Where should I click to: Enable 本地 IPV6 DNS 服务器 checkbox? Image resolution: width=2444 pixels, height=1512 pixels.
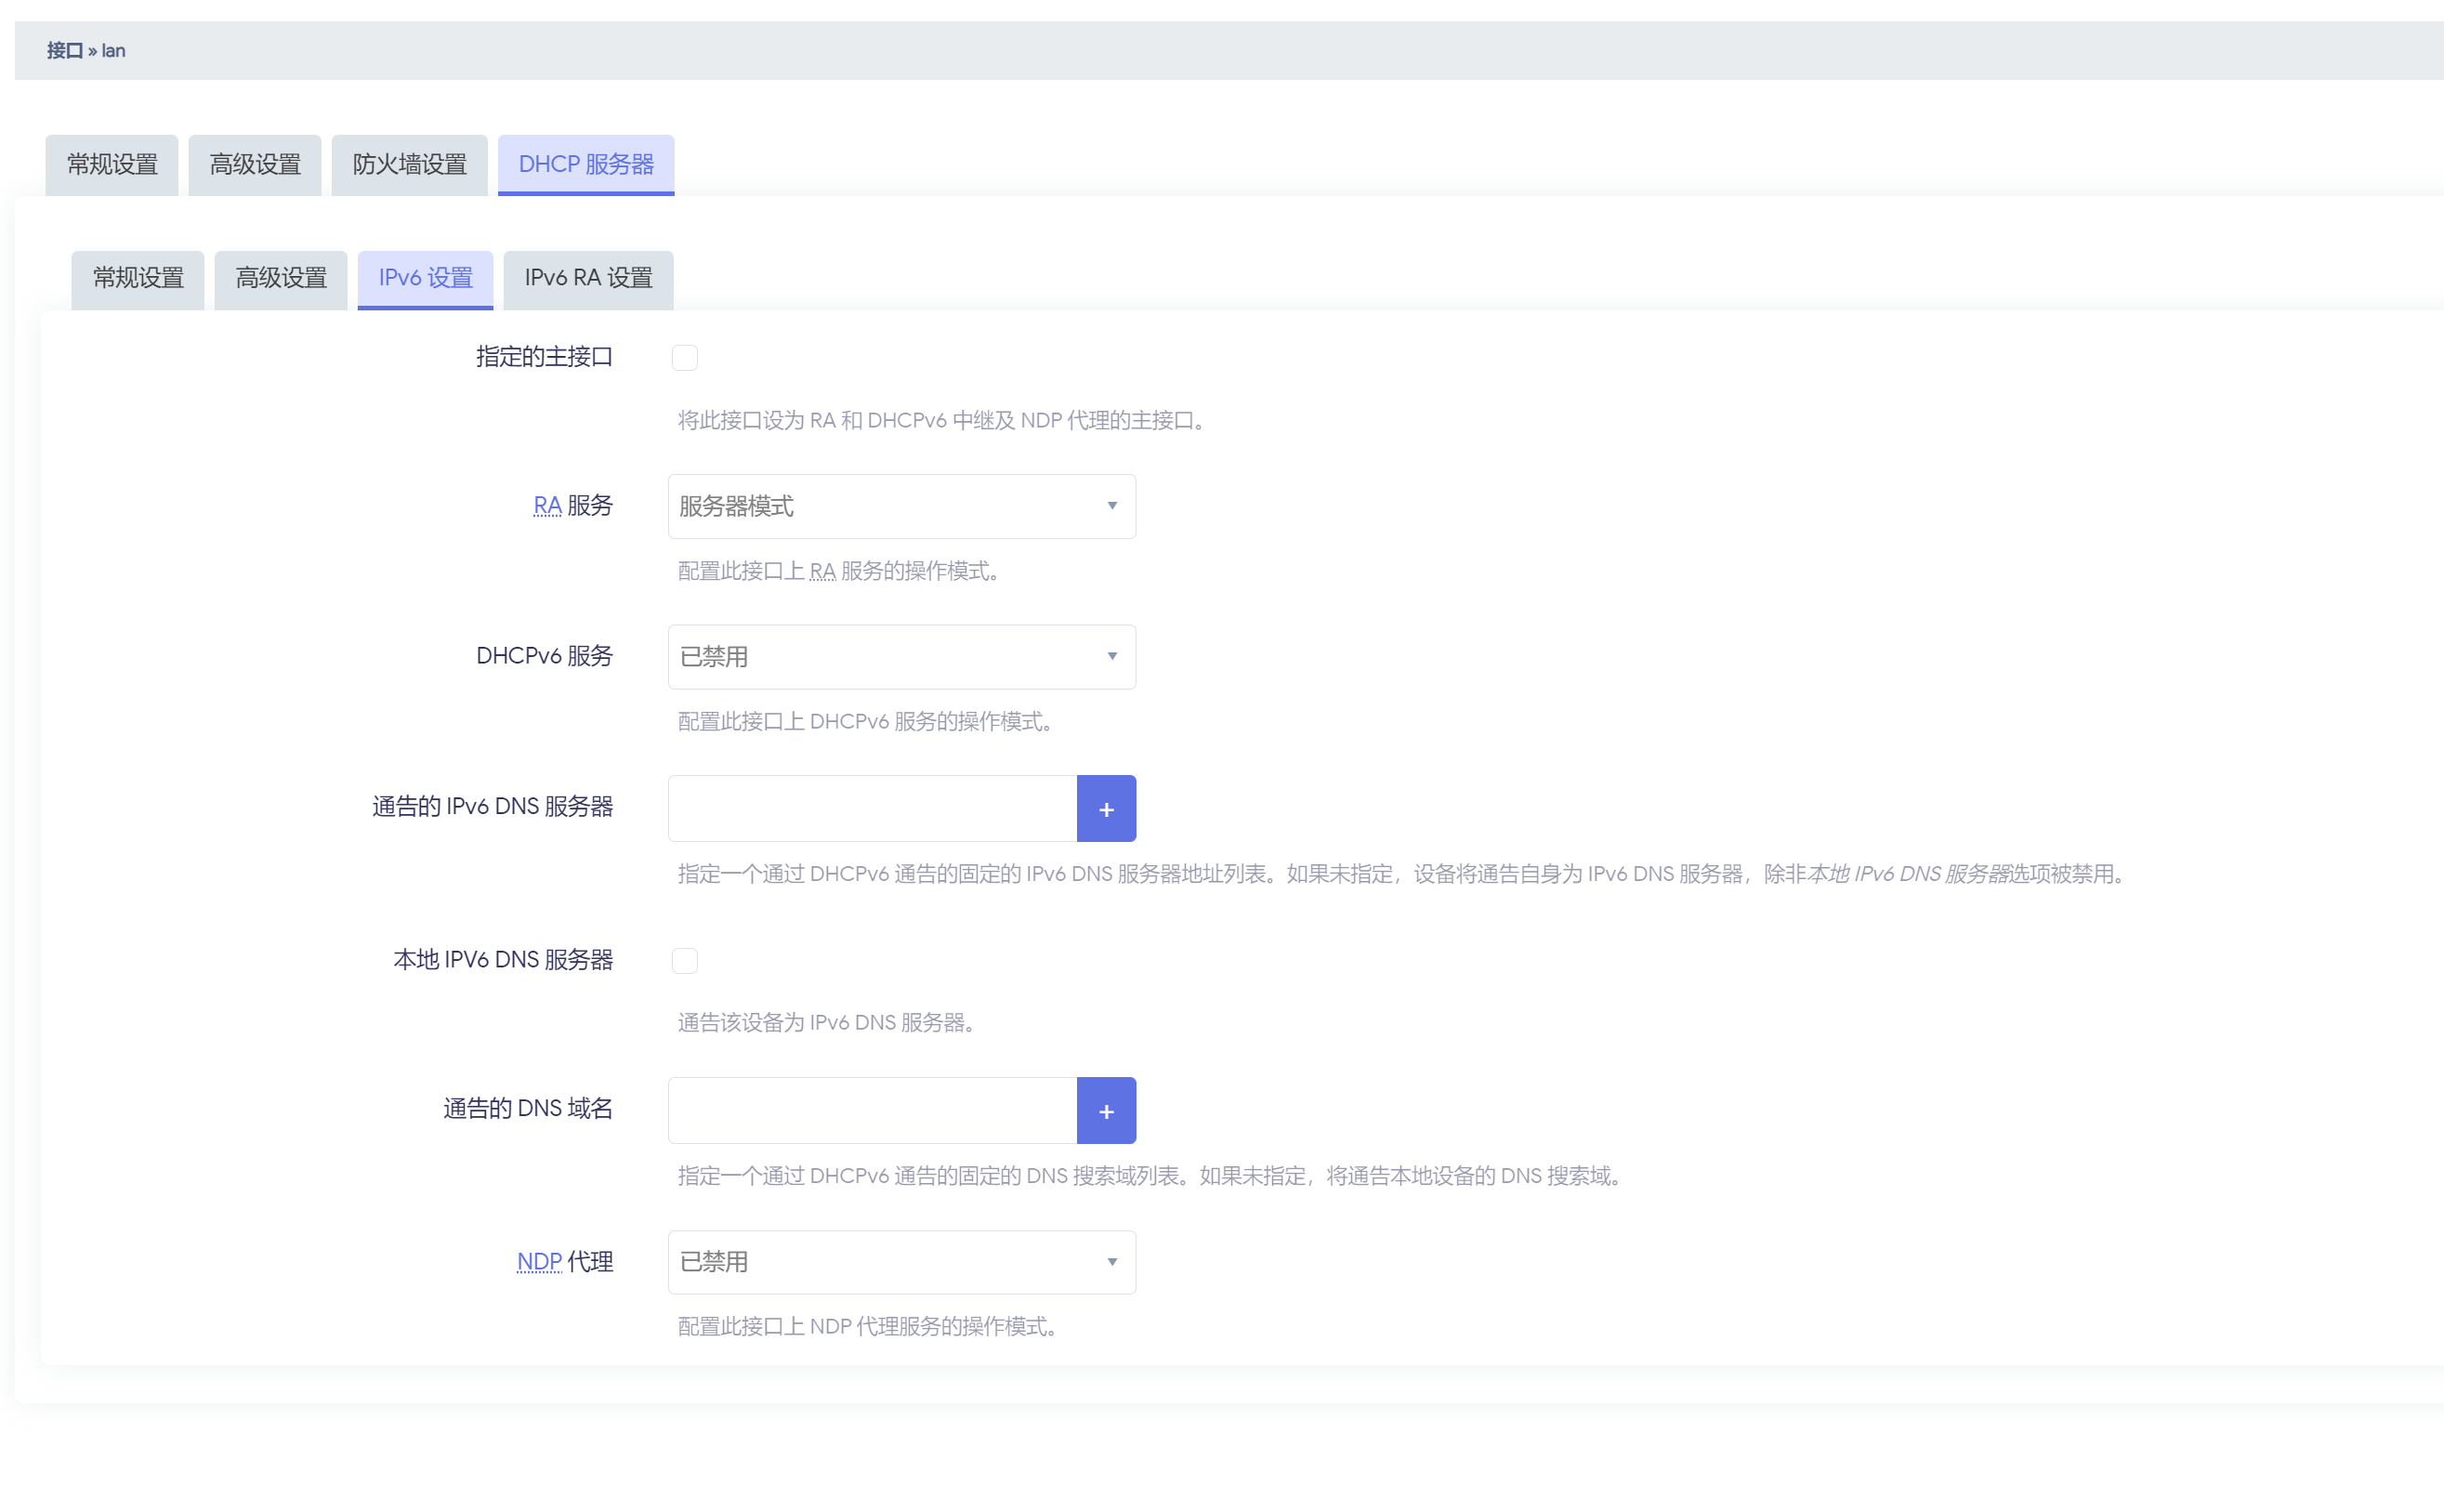684,961
